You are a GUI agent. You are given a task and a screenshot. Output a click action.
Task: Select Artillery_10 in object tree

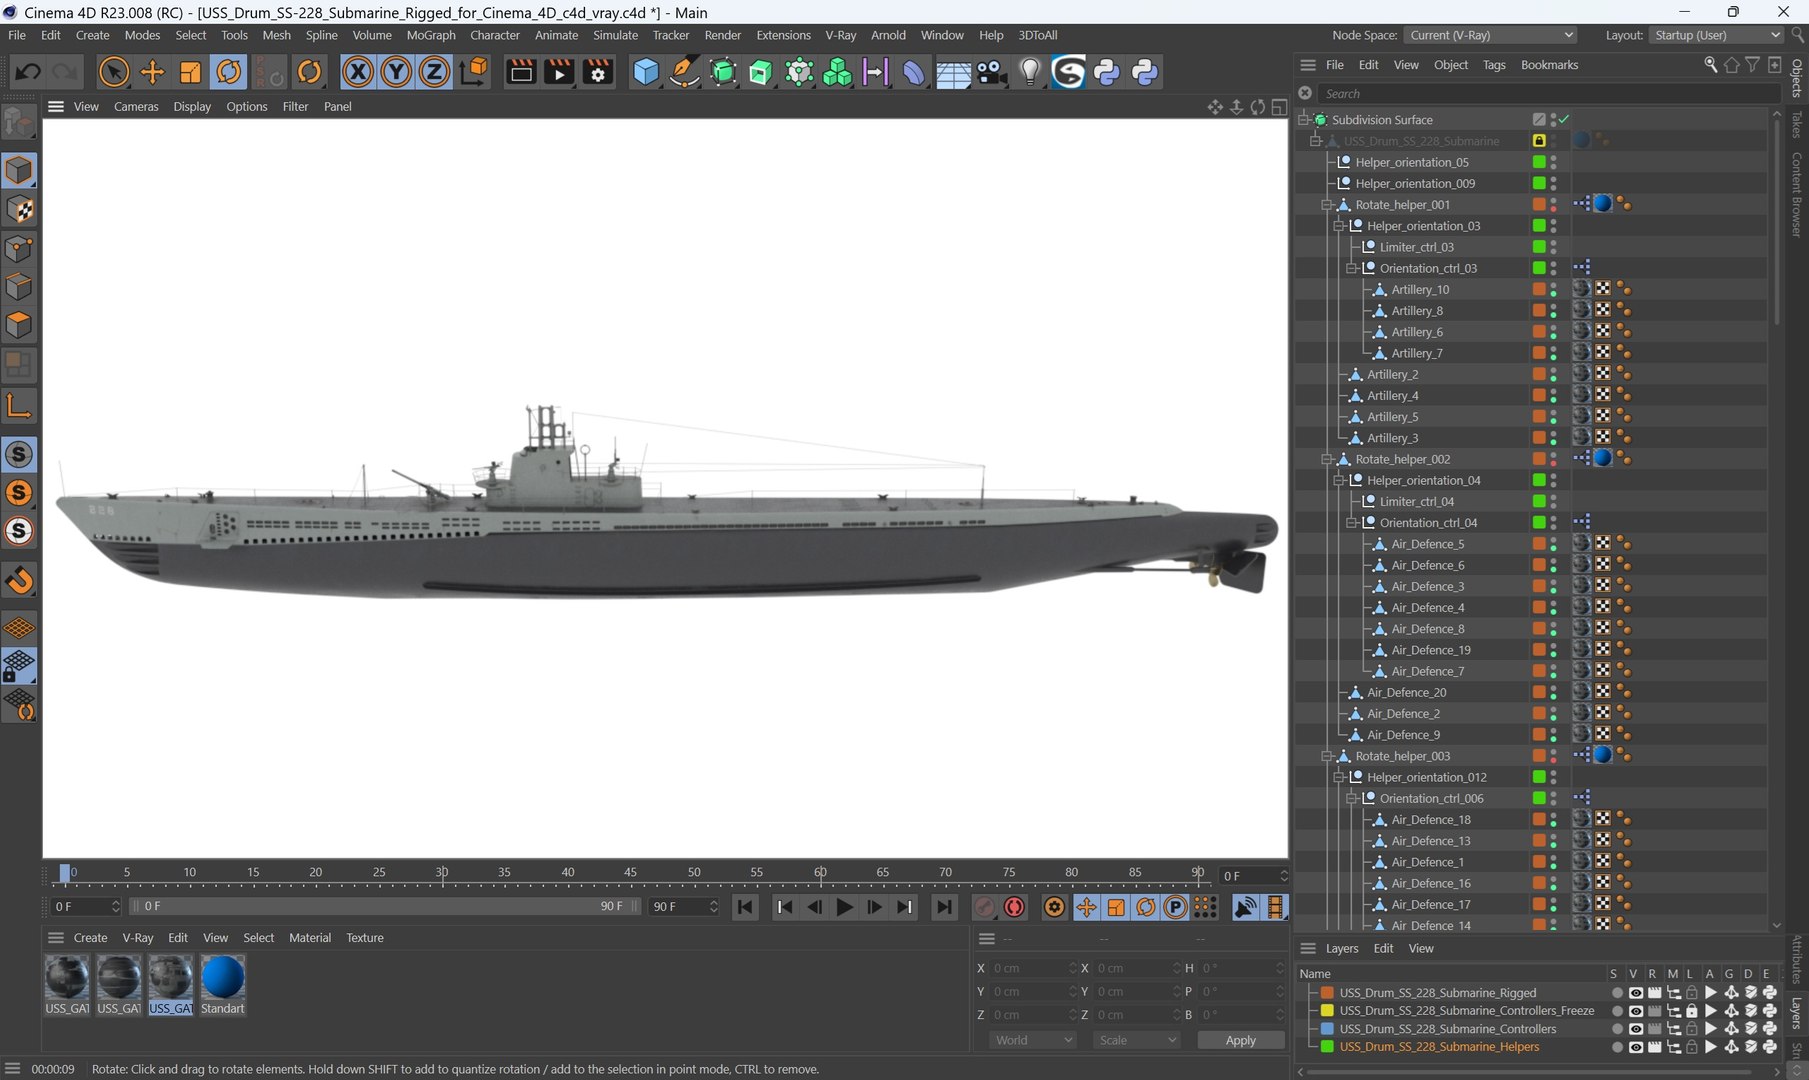[1420, 290]
